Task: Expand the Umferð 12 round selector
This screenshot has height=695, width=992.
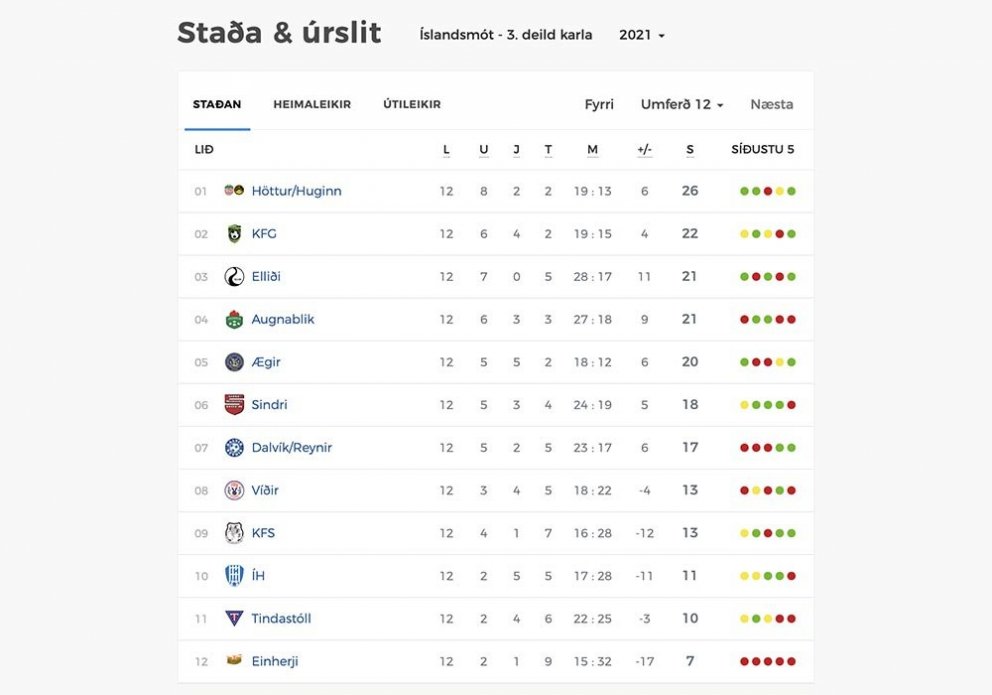Action: 683,103
